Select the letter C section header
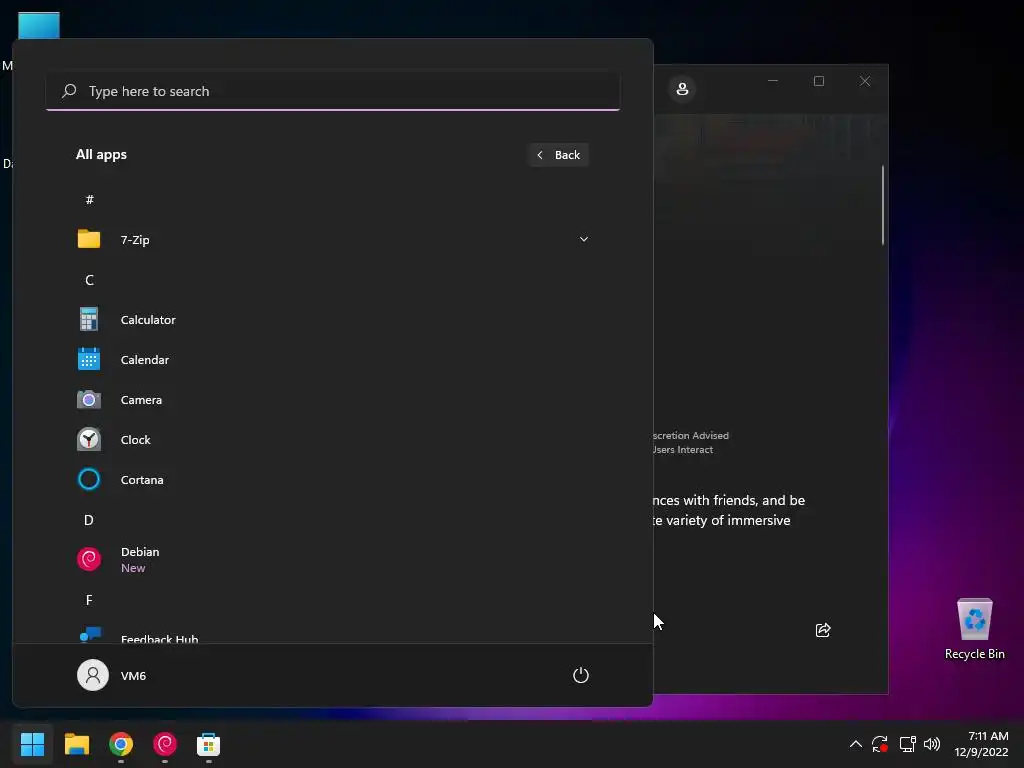Viewport: 1024px width, 768px height. pyautogui.click(x=89, y=280)
